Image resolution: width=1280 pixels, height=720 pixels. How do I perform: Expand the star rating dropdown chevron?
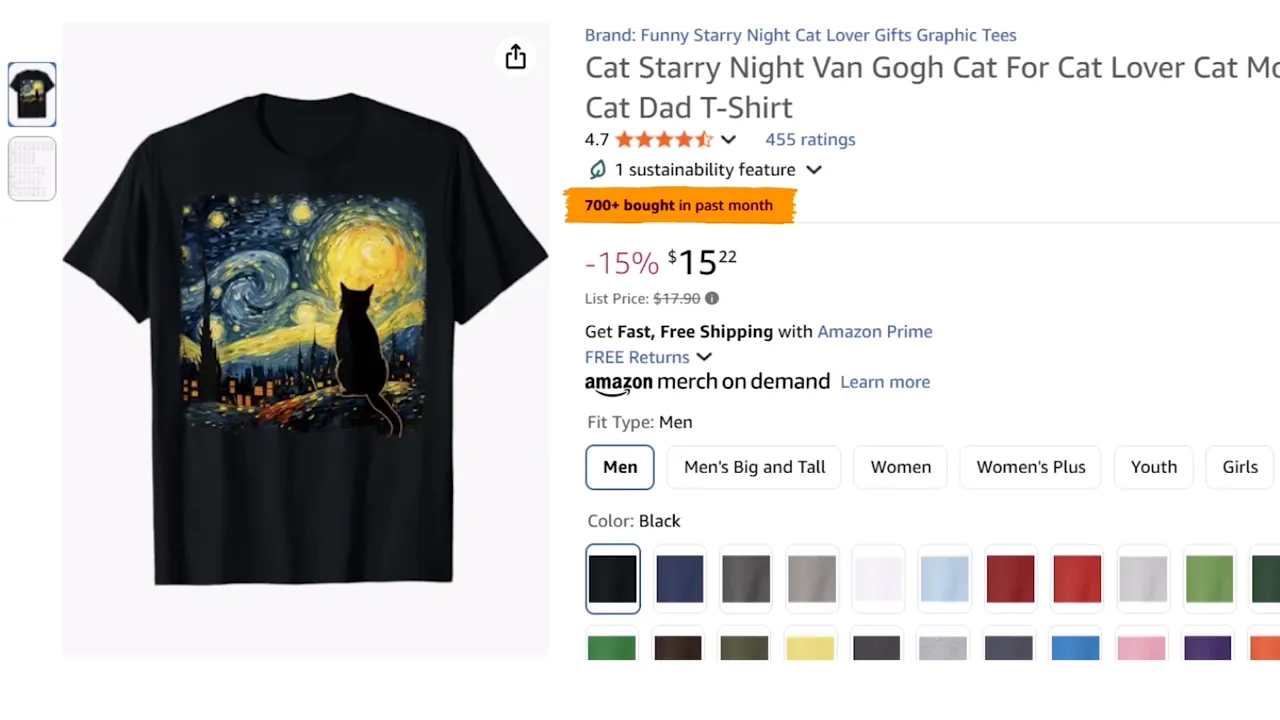[729, 140]
